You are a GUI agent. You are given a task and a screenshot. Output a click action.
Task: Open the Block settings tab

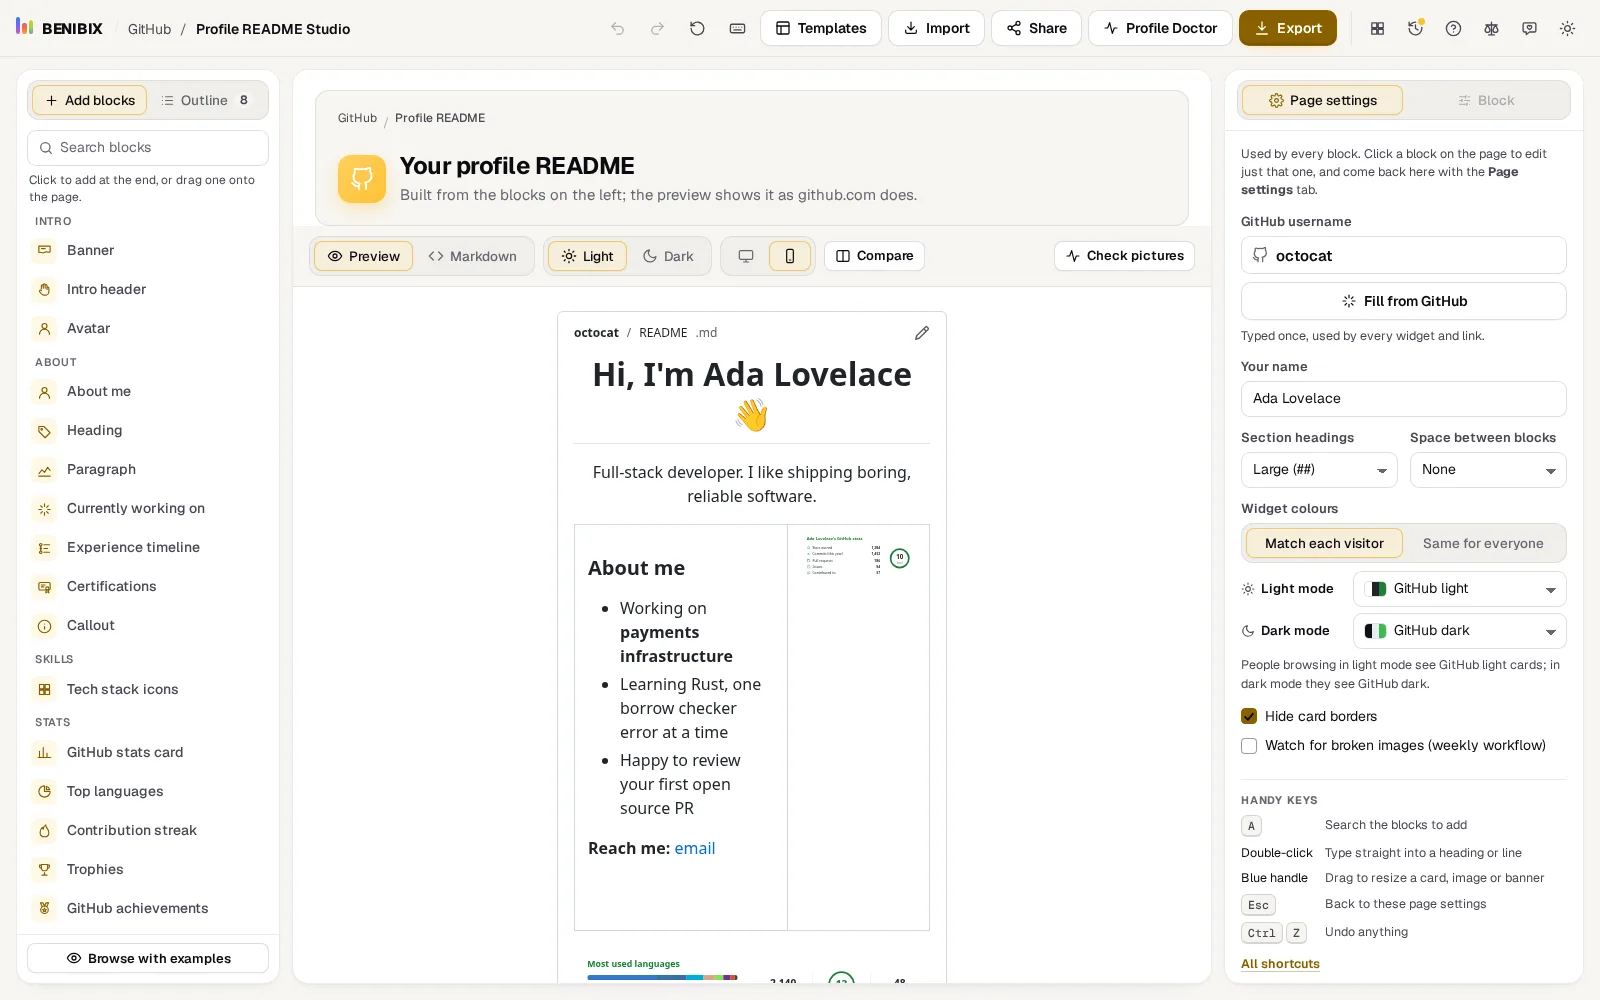tap(1486, 100)
